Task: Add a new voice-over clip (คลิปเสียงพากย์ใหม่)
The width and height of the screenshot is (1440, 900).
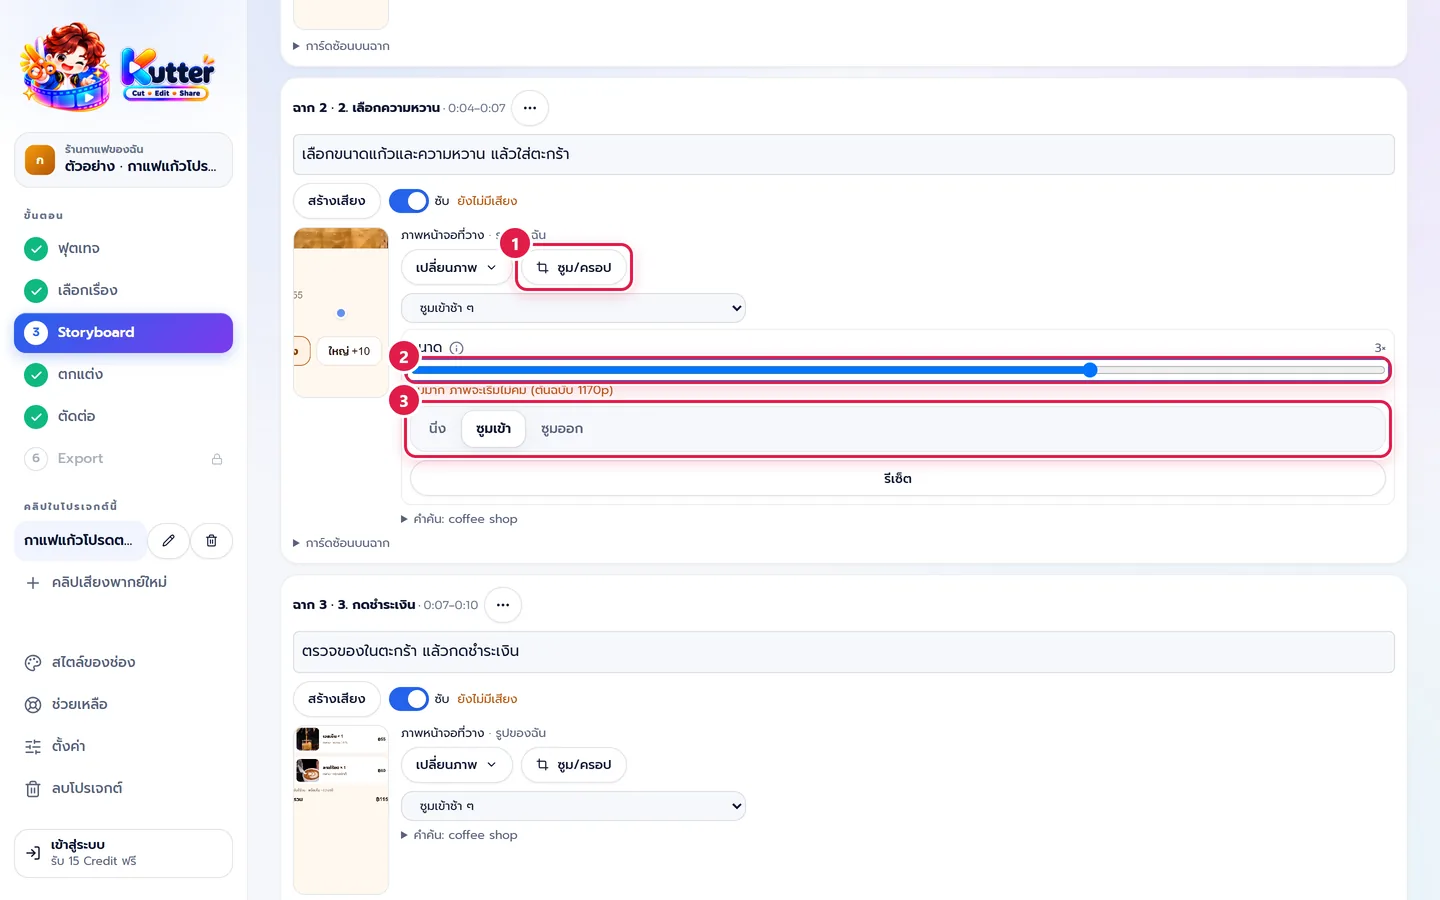Action: click(97, 582)
